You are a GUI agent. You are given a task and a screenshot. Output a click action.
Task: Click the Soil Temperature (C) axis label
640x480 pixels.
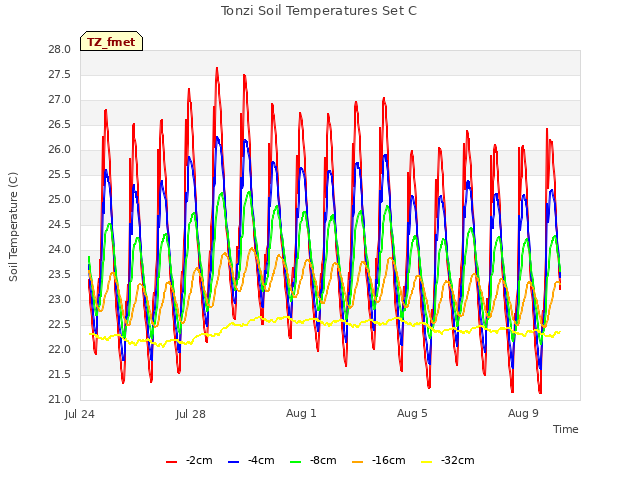13,227
